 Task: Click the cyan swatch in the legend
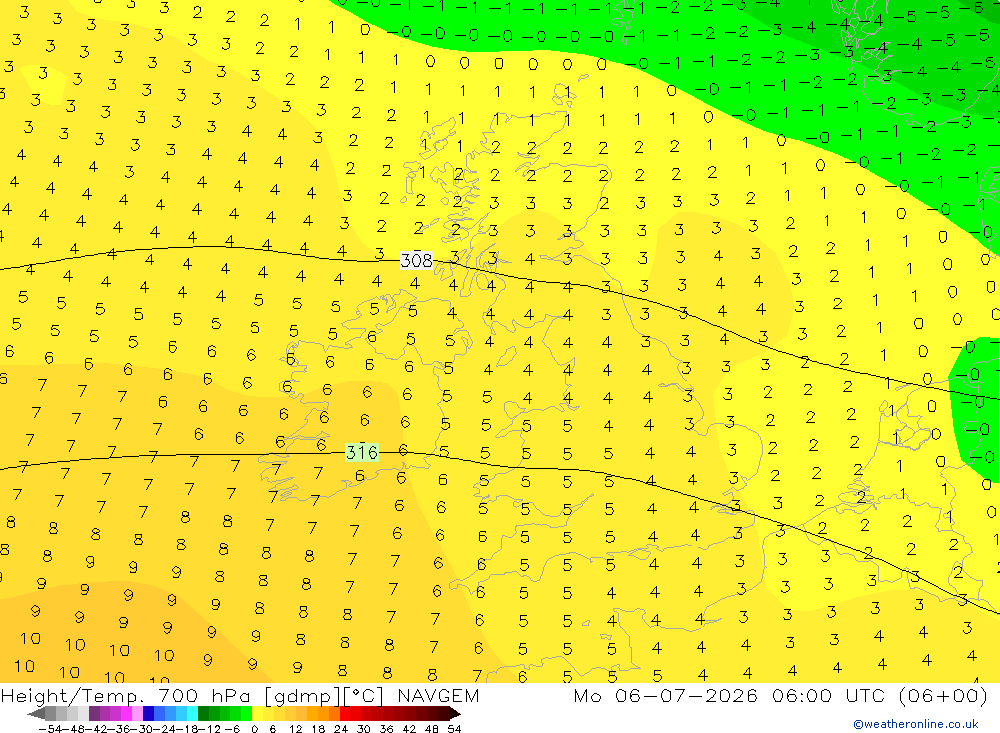pos(192,714)
